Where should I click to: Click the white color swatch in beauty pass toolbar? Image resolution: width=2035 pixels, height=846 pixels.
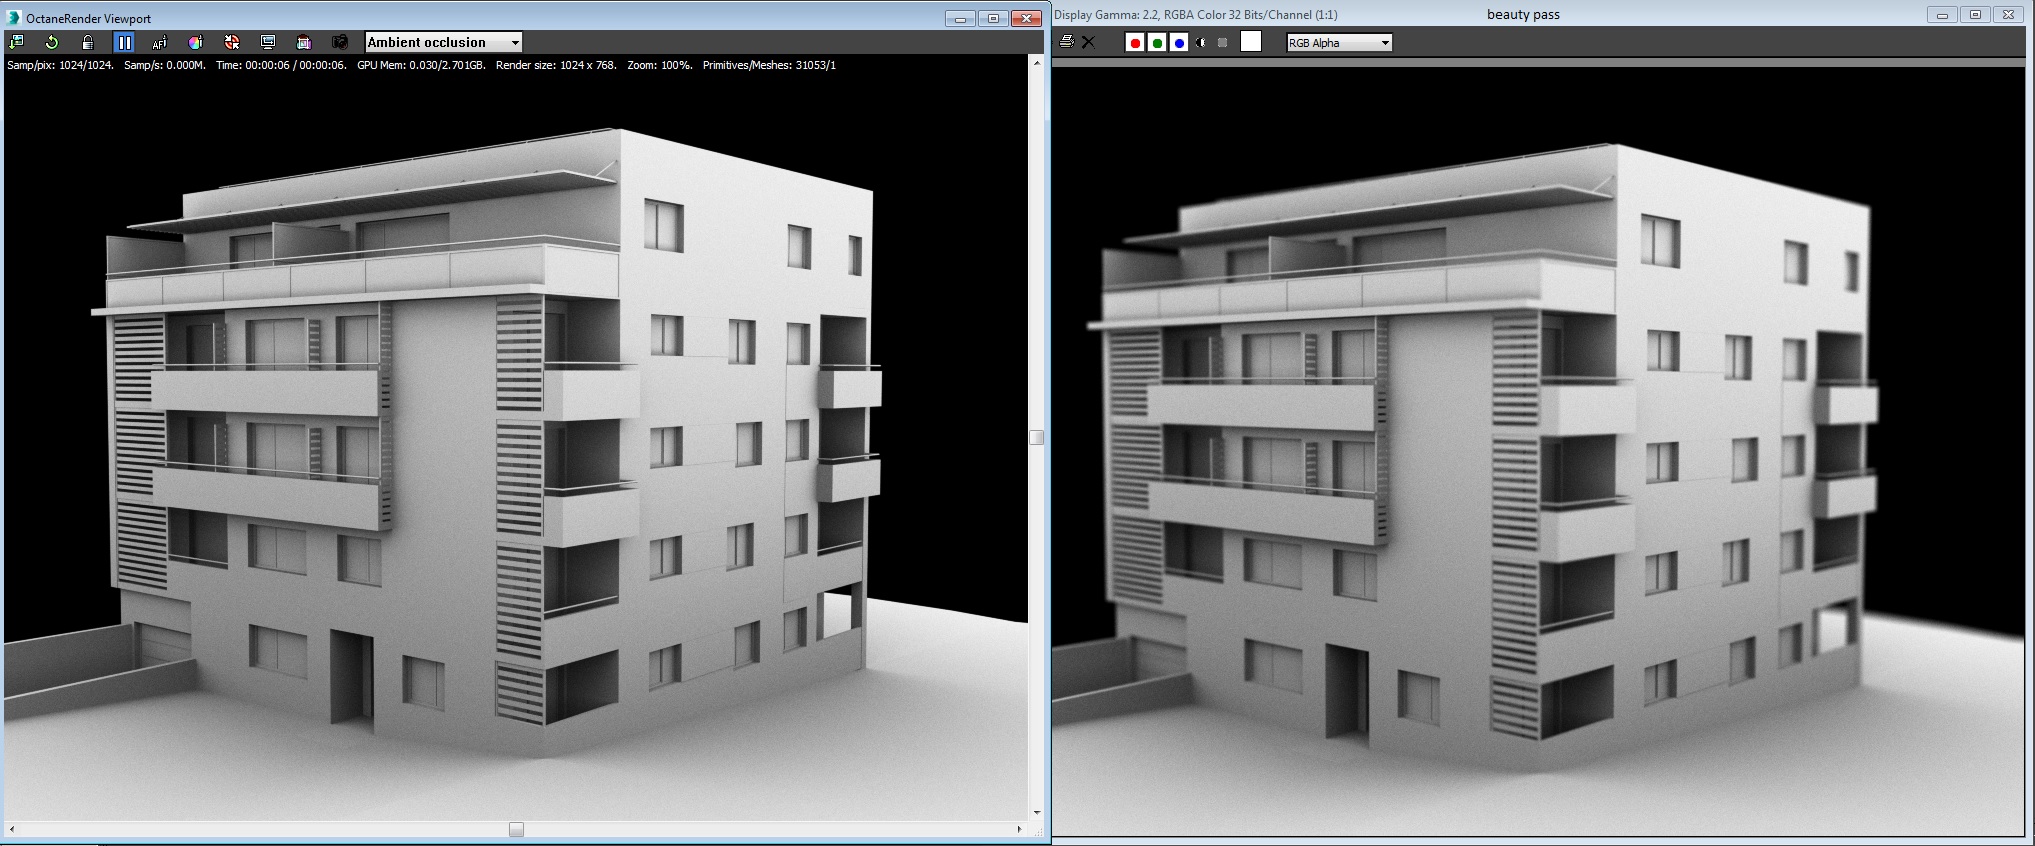pyautogui.click(x=1251, y=41)
